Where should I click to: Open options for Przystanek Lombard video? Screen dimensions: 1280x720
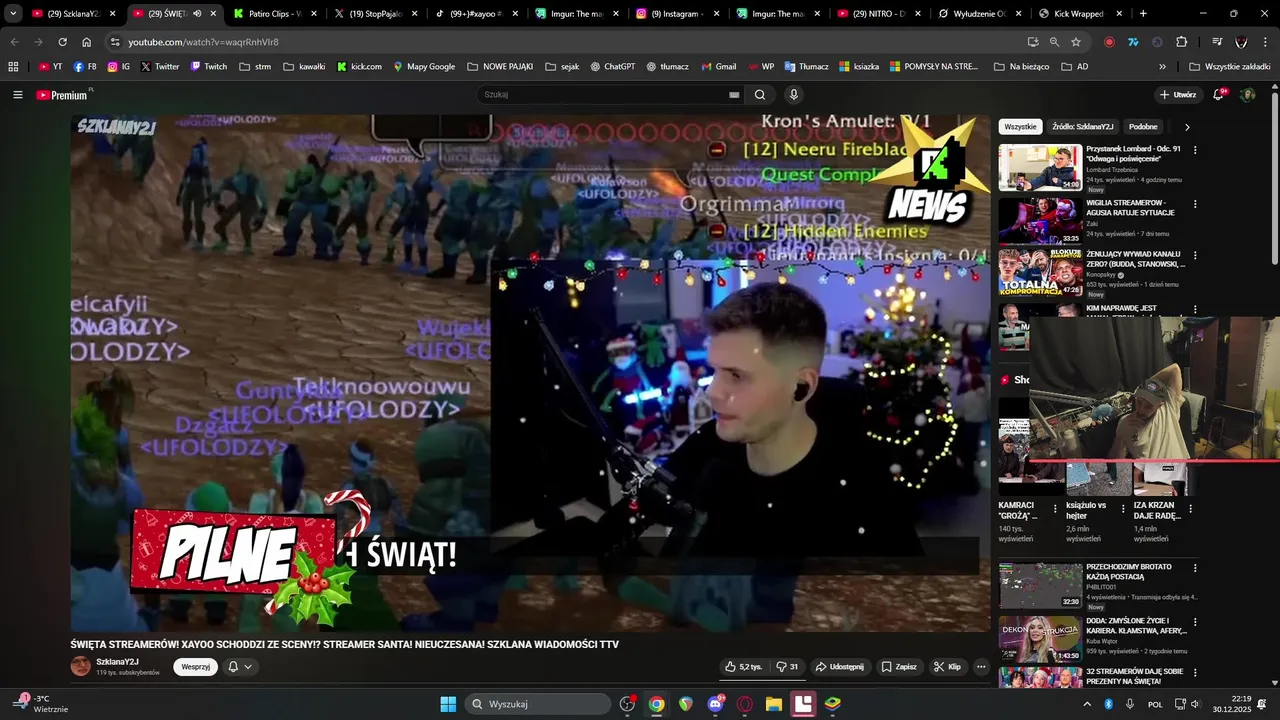point(1194,151)
